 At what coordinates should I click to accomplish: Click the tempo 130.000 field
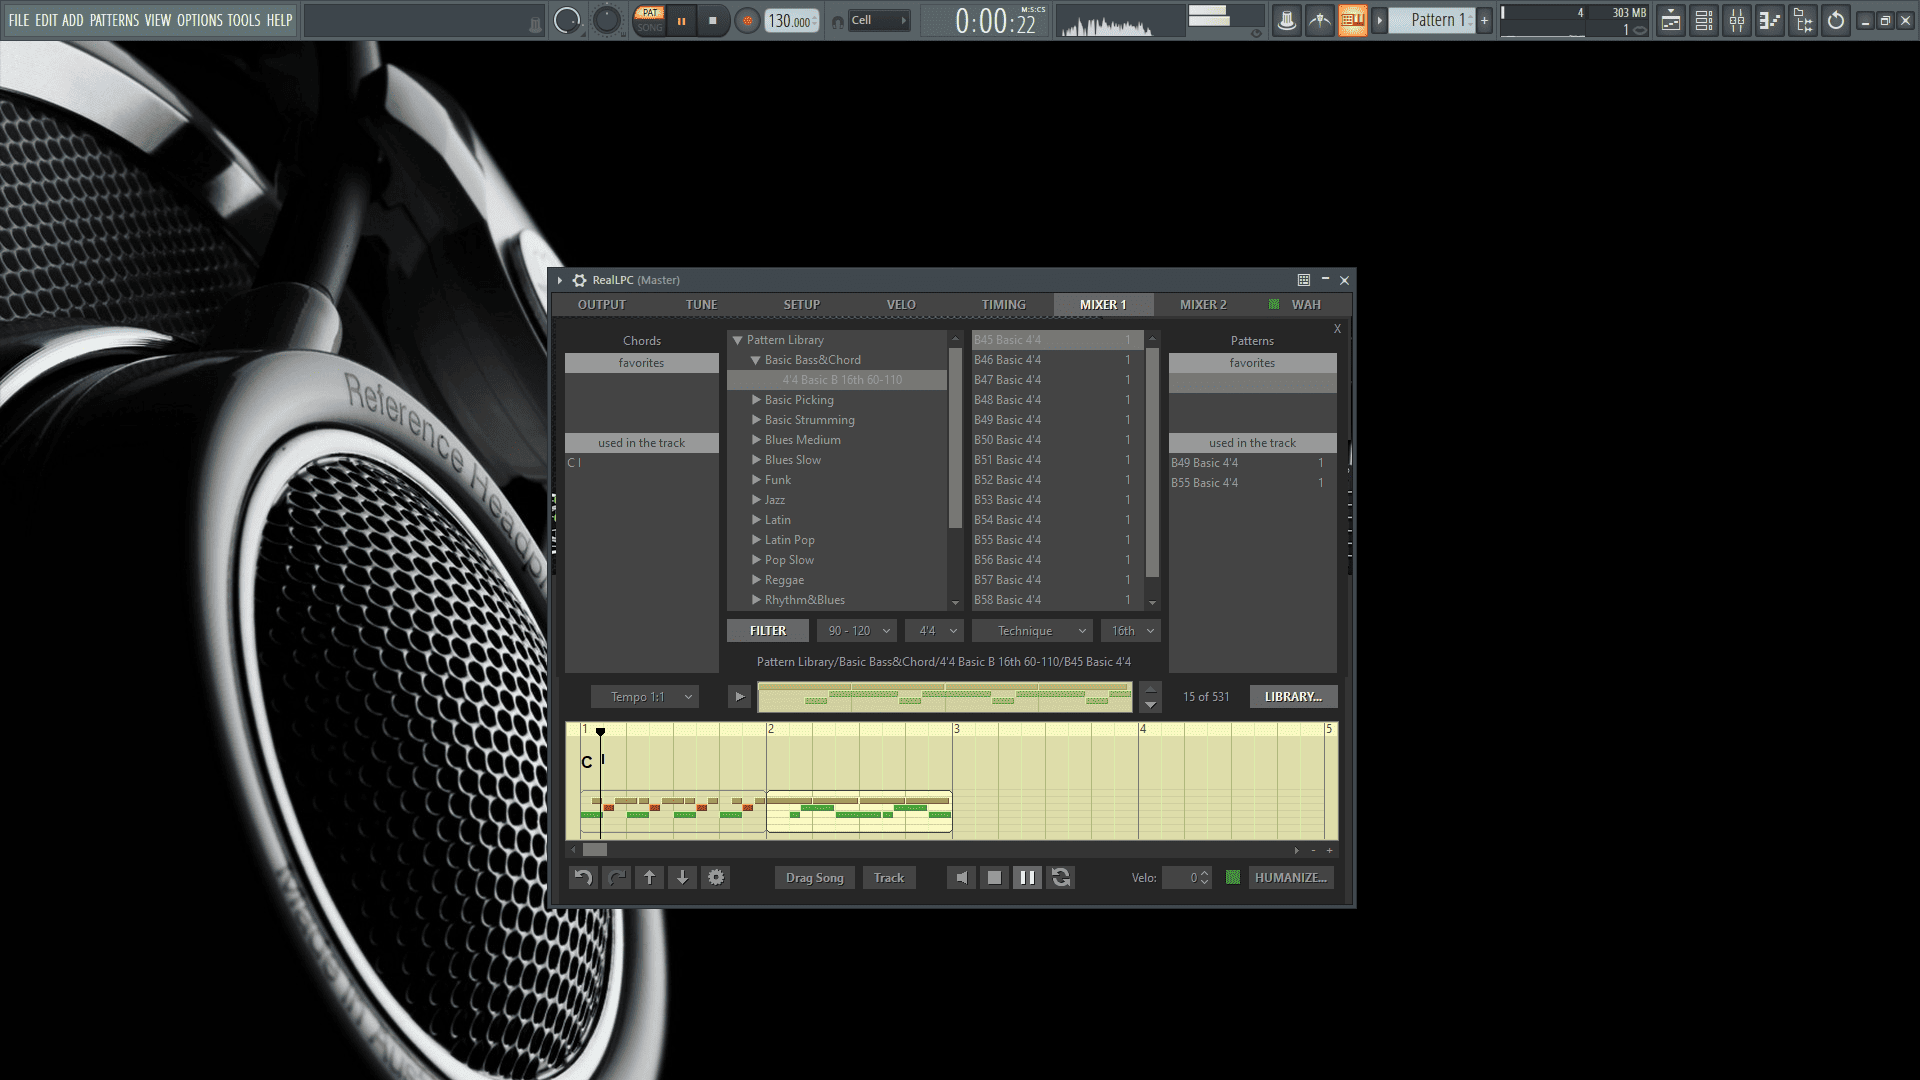click(791, 21)
